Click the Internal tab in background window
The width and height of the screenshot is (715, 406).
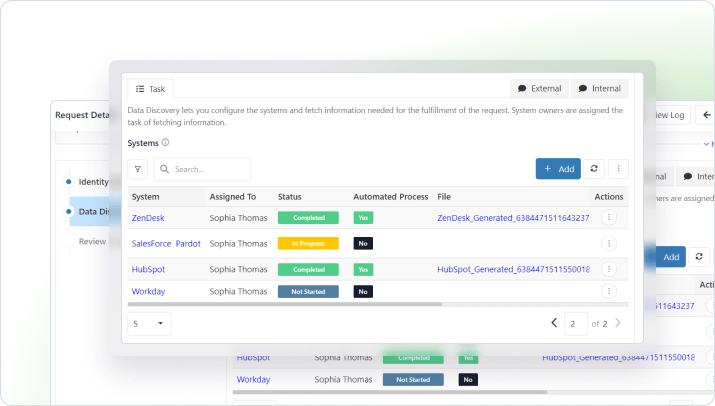tap(696, 177)
